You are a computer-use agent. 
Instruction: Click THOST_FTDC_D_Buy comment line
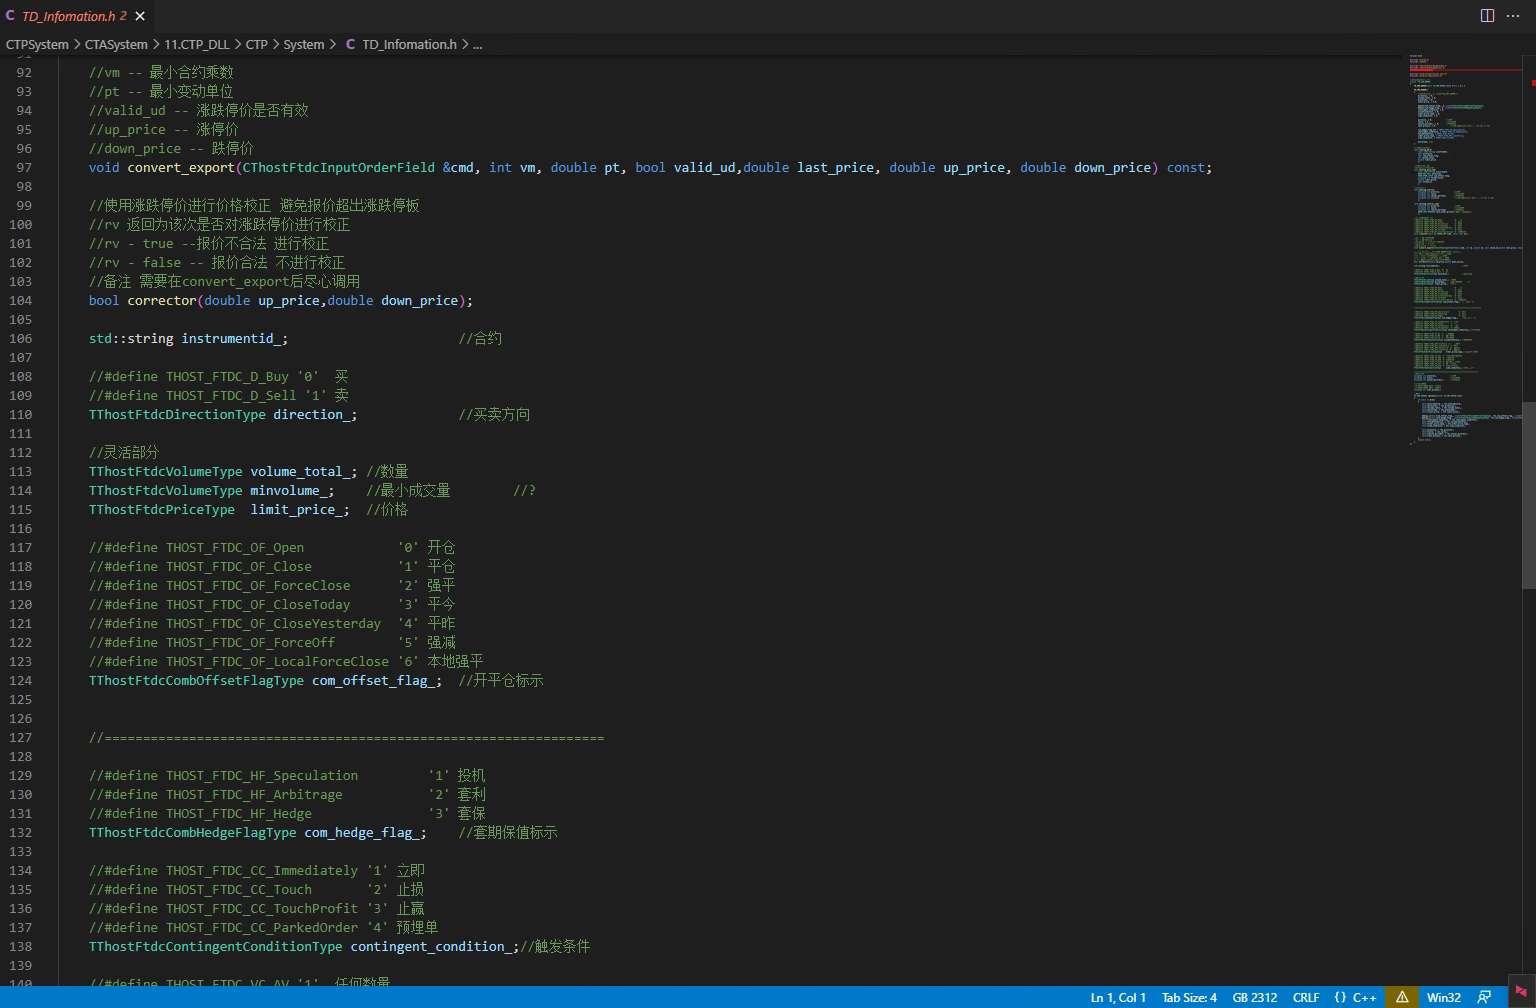pyautogui.click(x=219, y=376)
